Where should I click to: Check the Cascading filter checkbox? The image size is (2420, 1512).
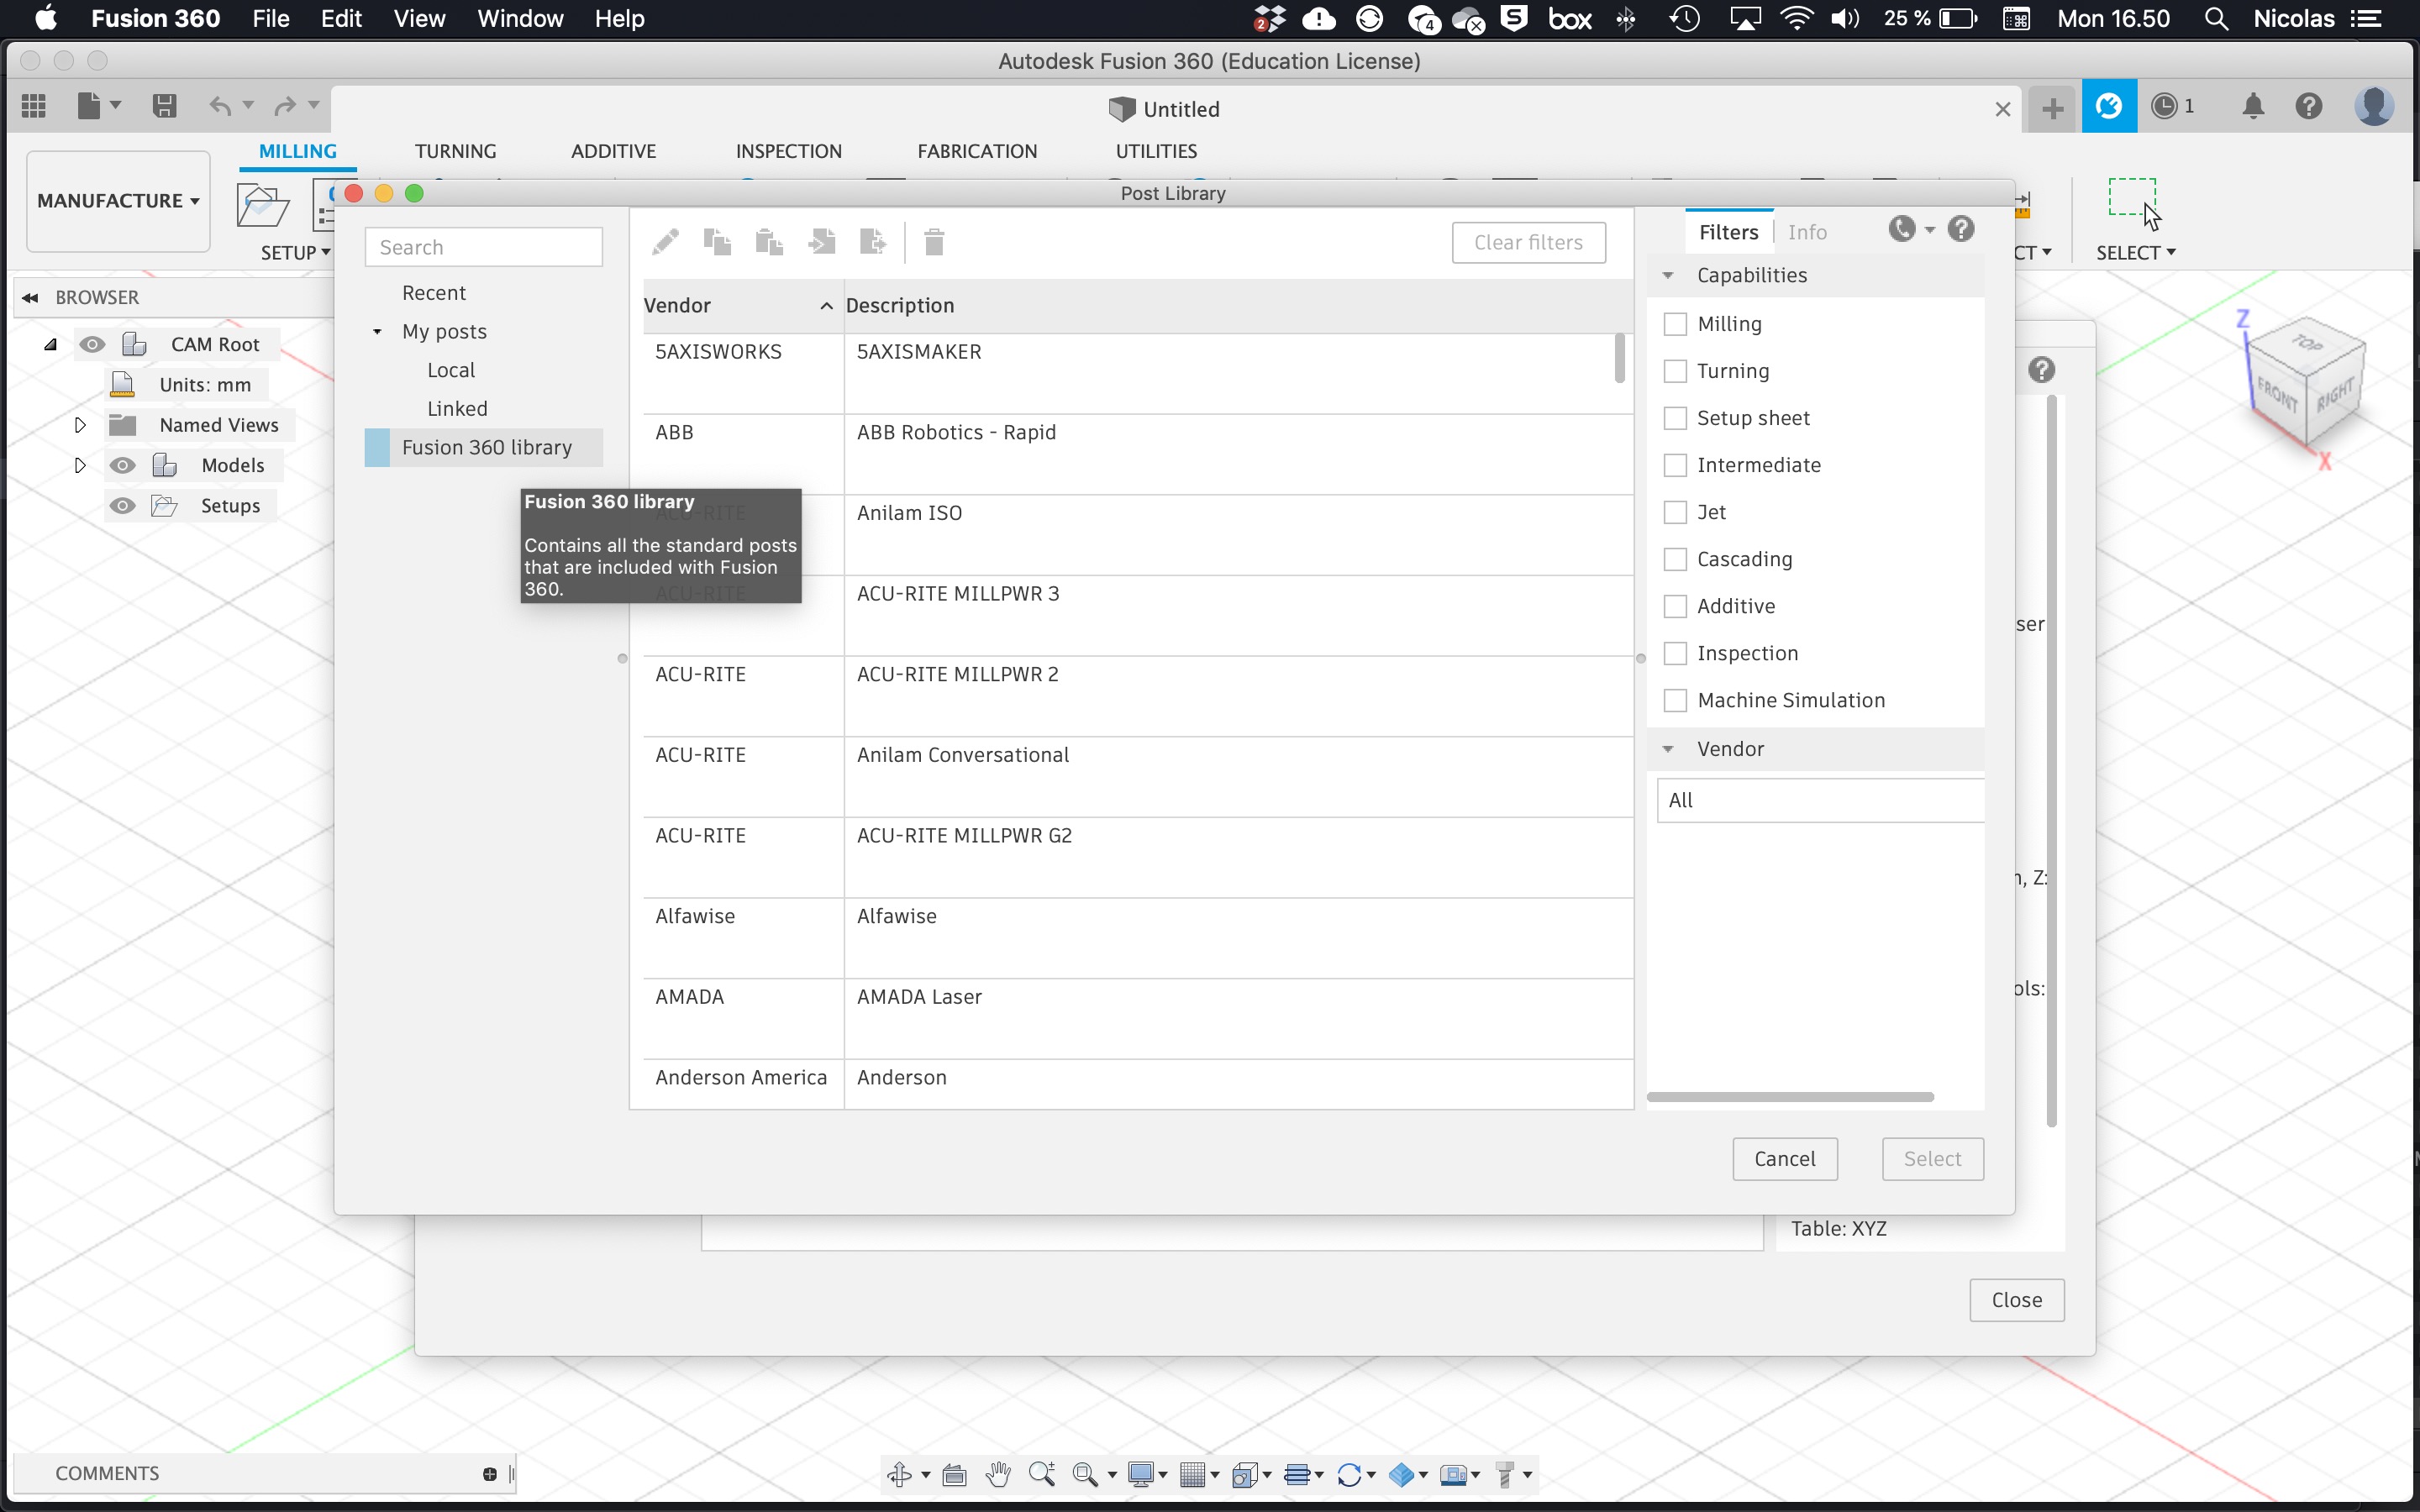tap(1675, 559)
